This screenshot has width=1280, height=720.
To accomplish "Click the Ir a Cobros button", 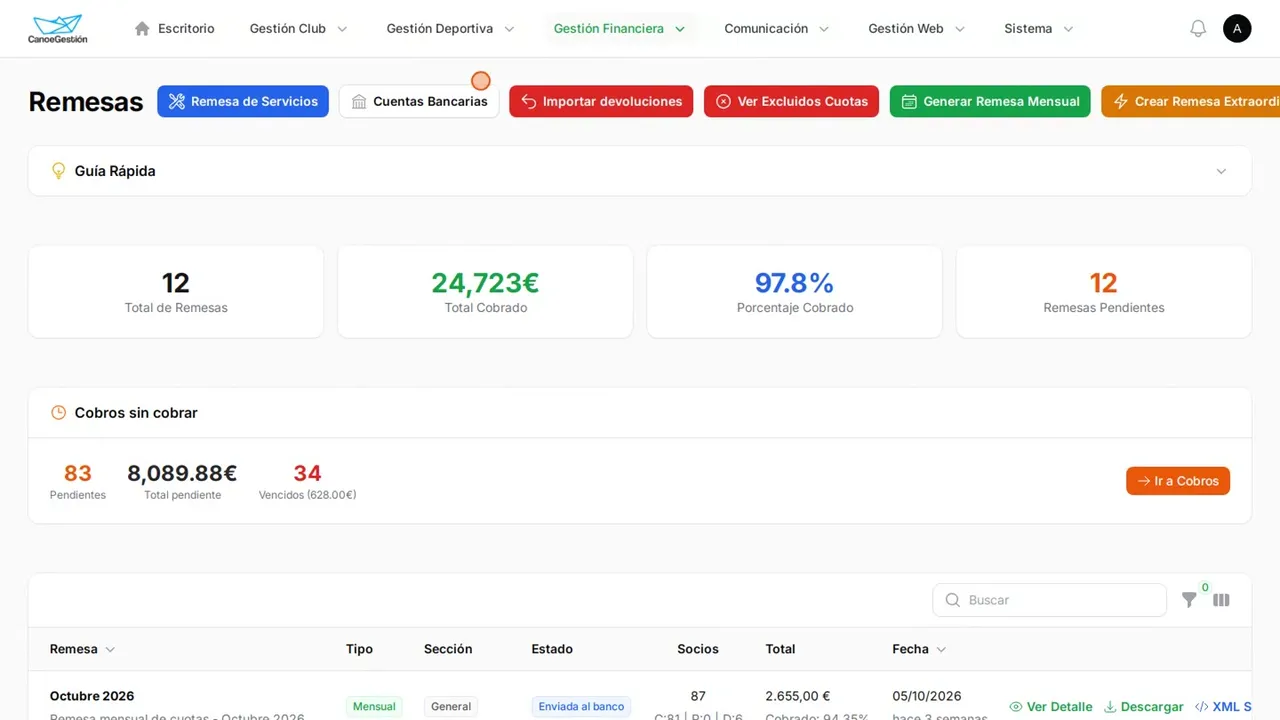I will click(1178, 481).
